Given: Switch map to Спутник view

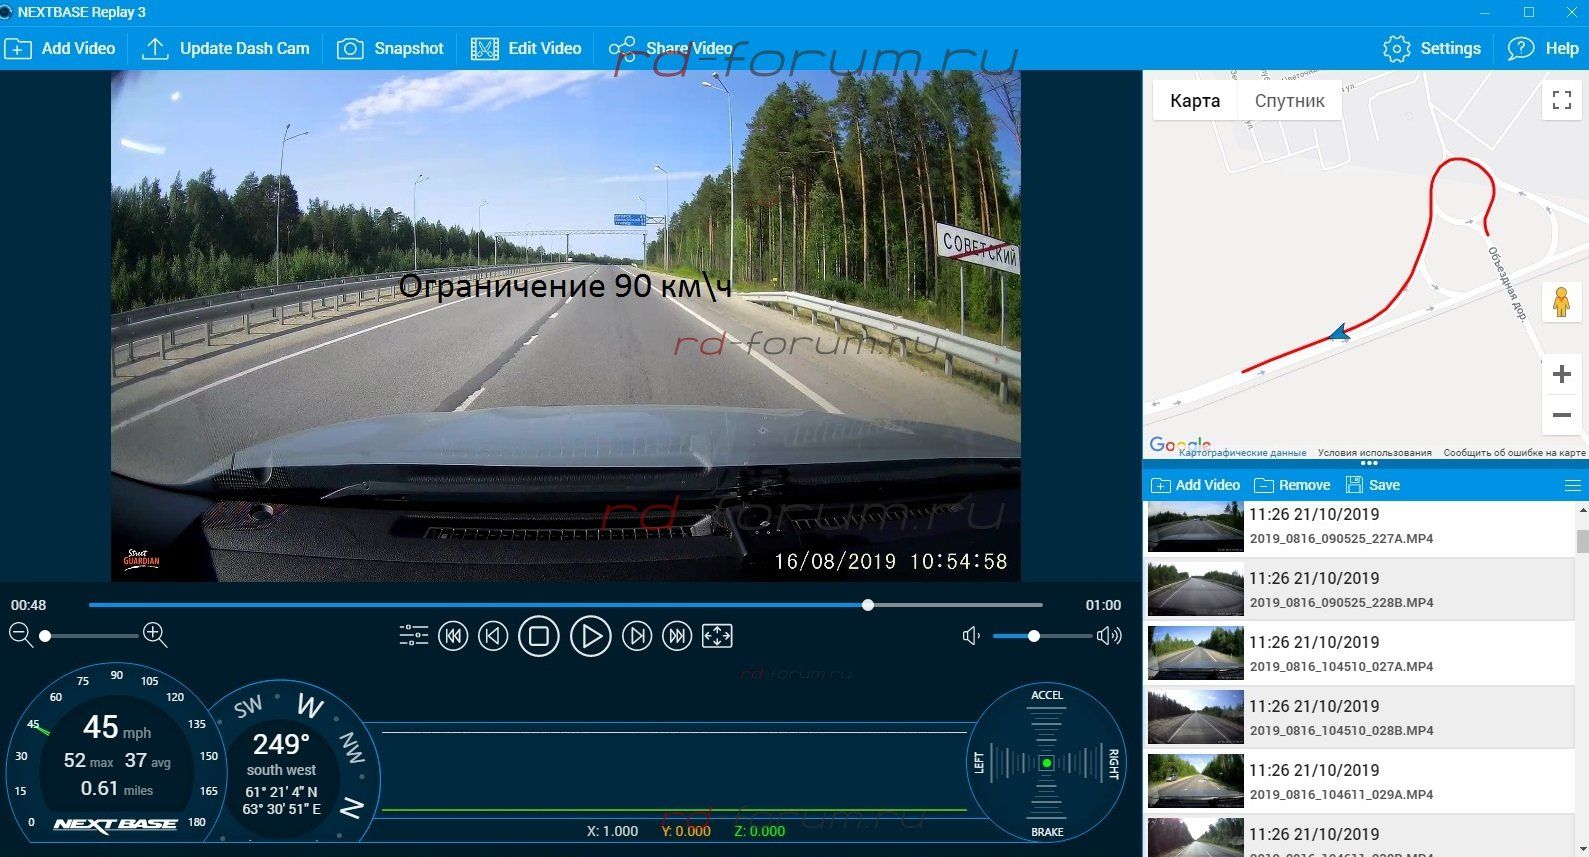Looking at the screenshot, I should click(x=1289, y=101).
